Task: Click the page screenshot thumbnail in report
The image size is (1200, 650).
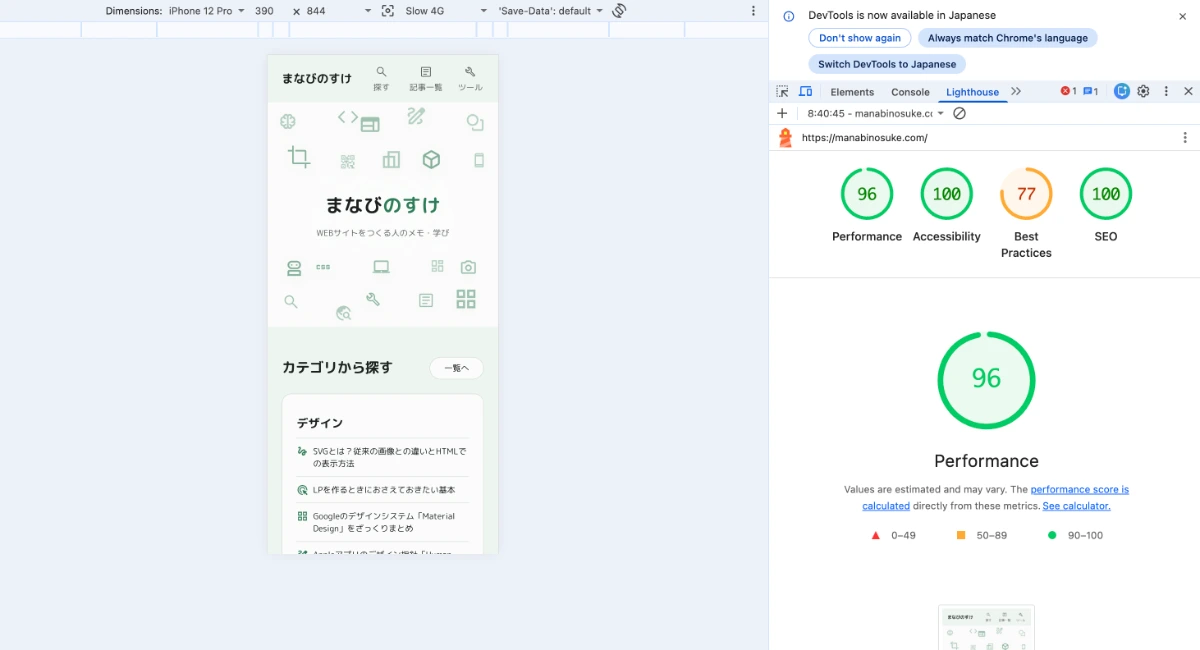Action: [x=986, y=627]
